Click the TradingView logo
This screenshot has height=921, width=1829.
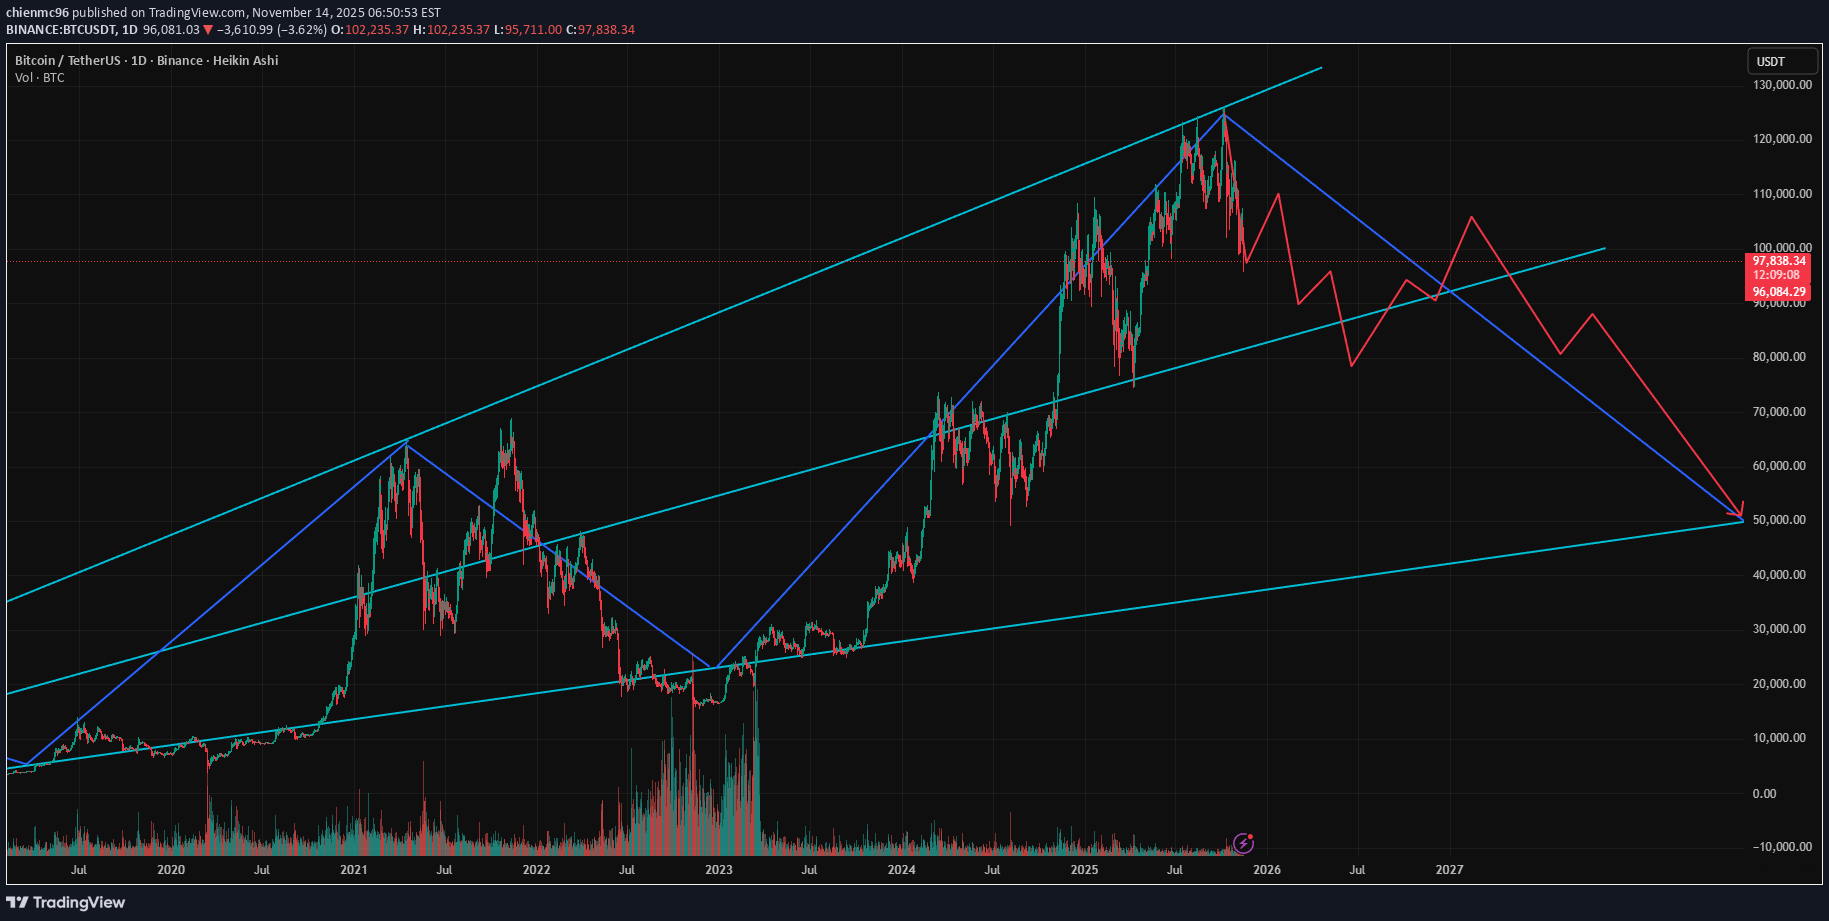tap(66, 903)
